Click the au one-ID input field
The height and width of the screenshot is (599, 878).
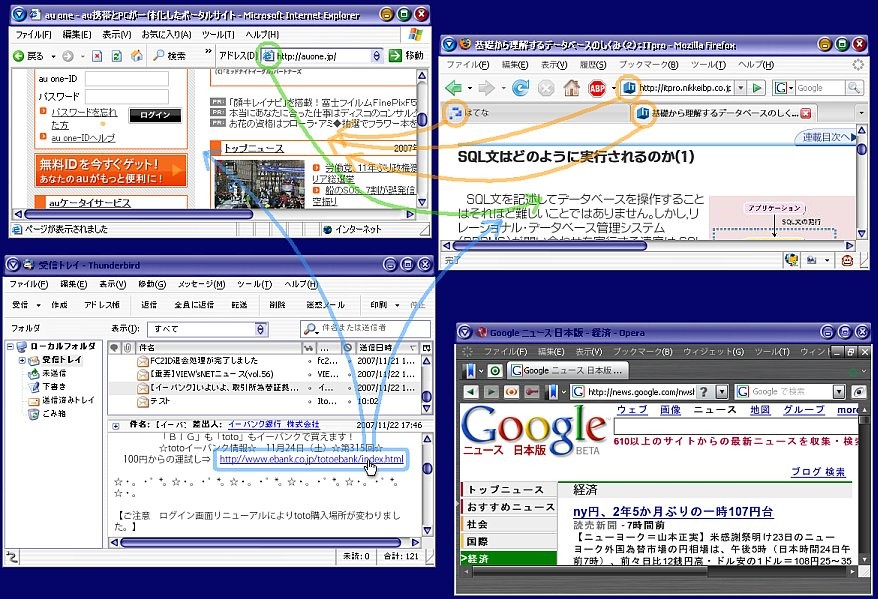coord(127,79)
